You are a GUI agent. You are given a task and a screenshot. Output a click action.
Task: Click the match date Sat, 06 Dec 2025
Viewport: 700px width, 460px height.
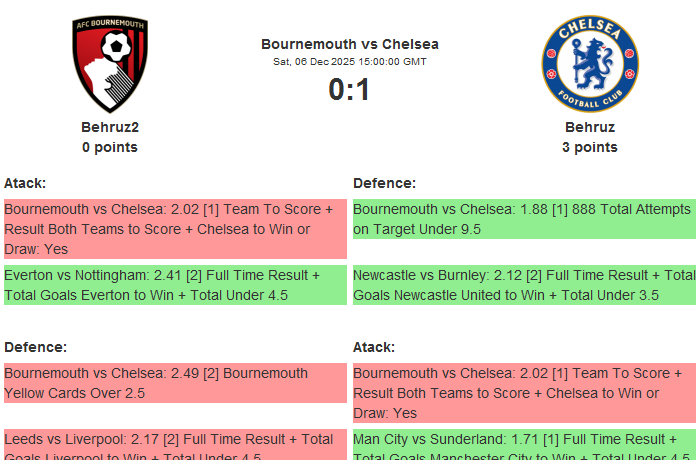tap(350, 62)
